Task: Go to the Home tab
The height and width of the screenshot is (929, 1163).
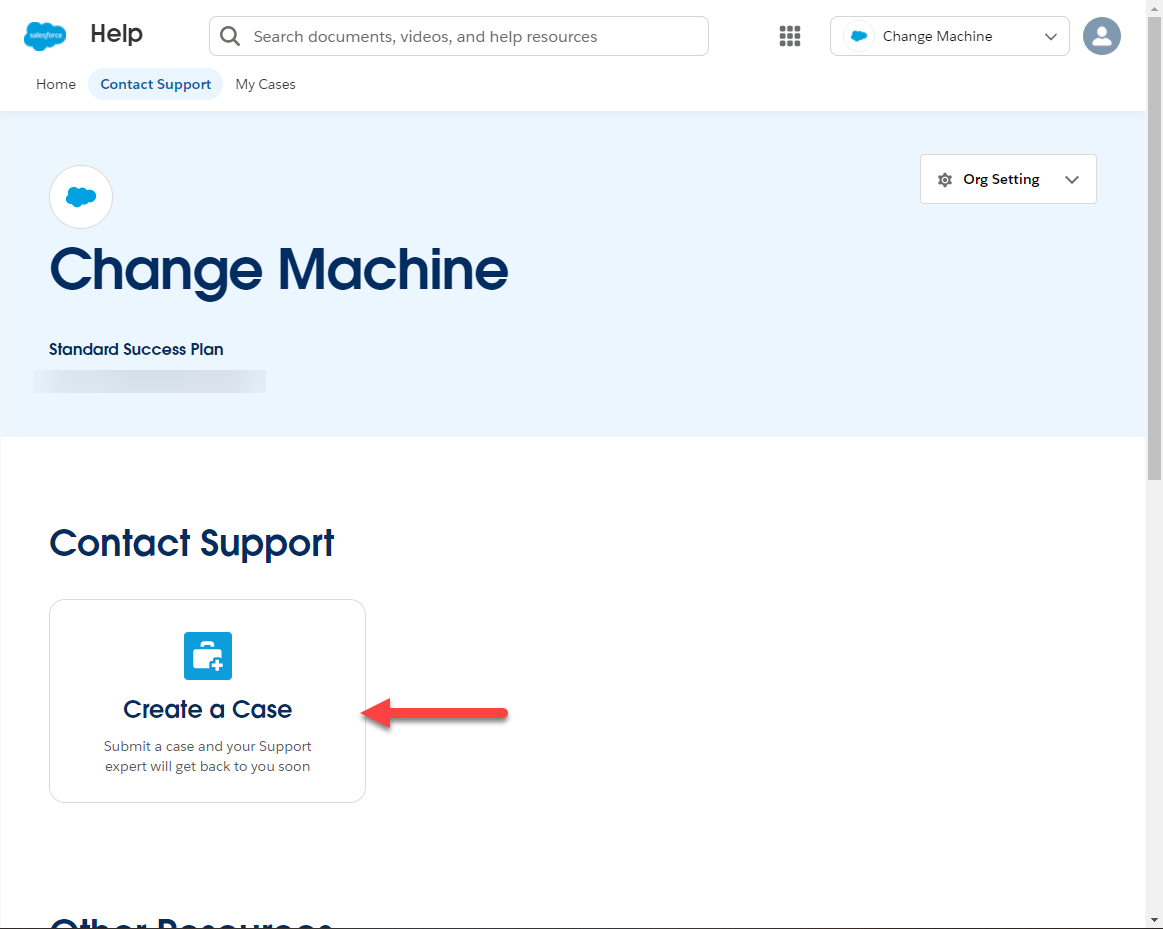Action: (56, 84)
